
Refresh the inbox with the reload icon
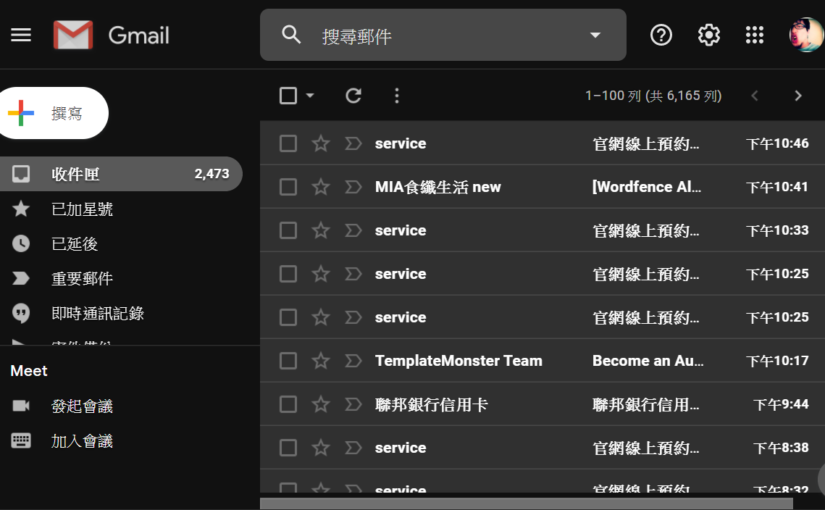(x=353, y=96)
